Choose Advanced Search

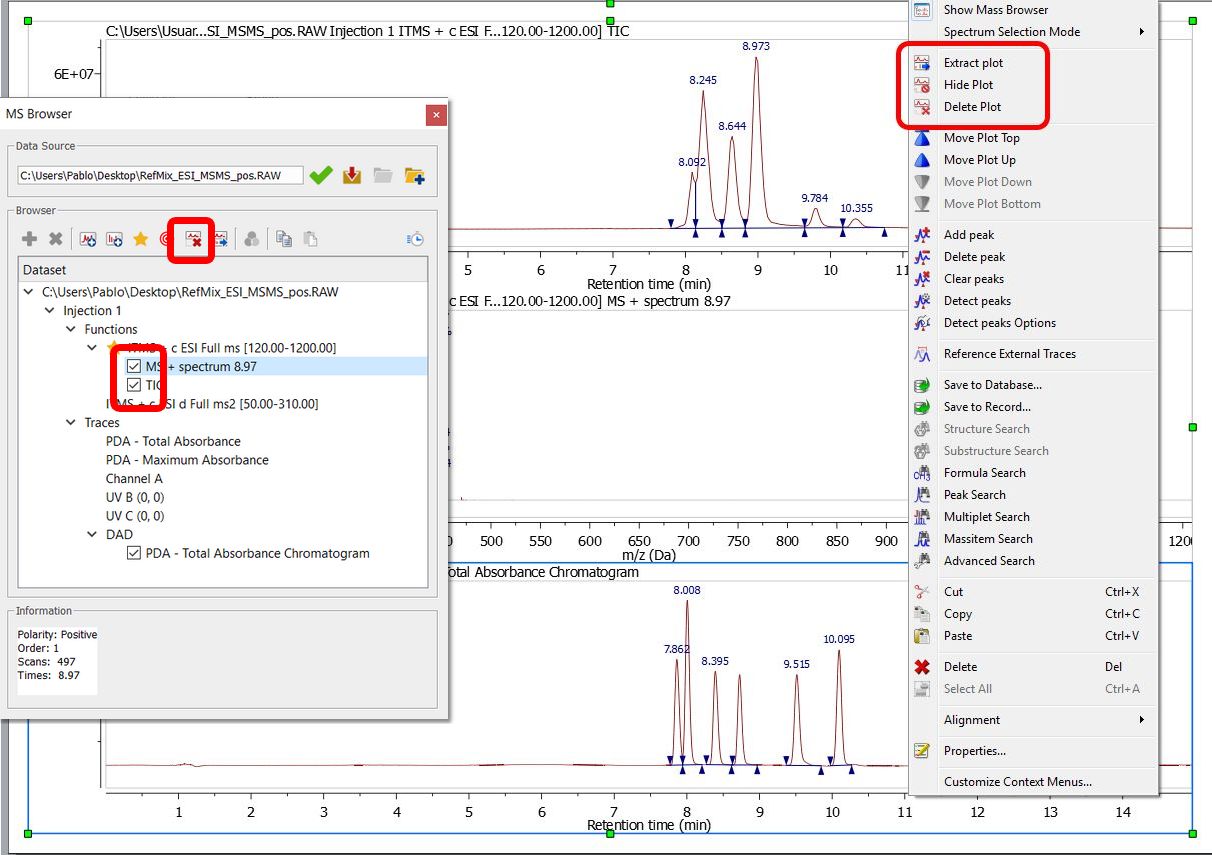coord(1033,561)
